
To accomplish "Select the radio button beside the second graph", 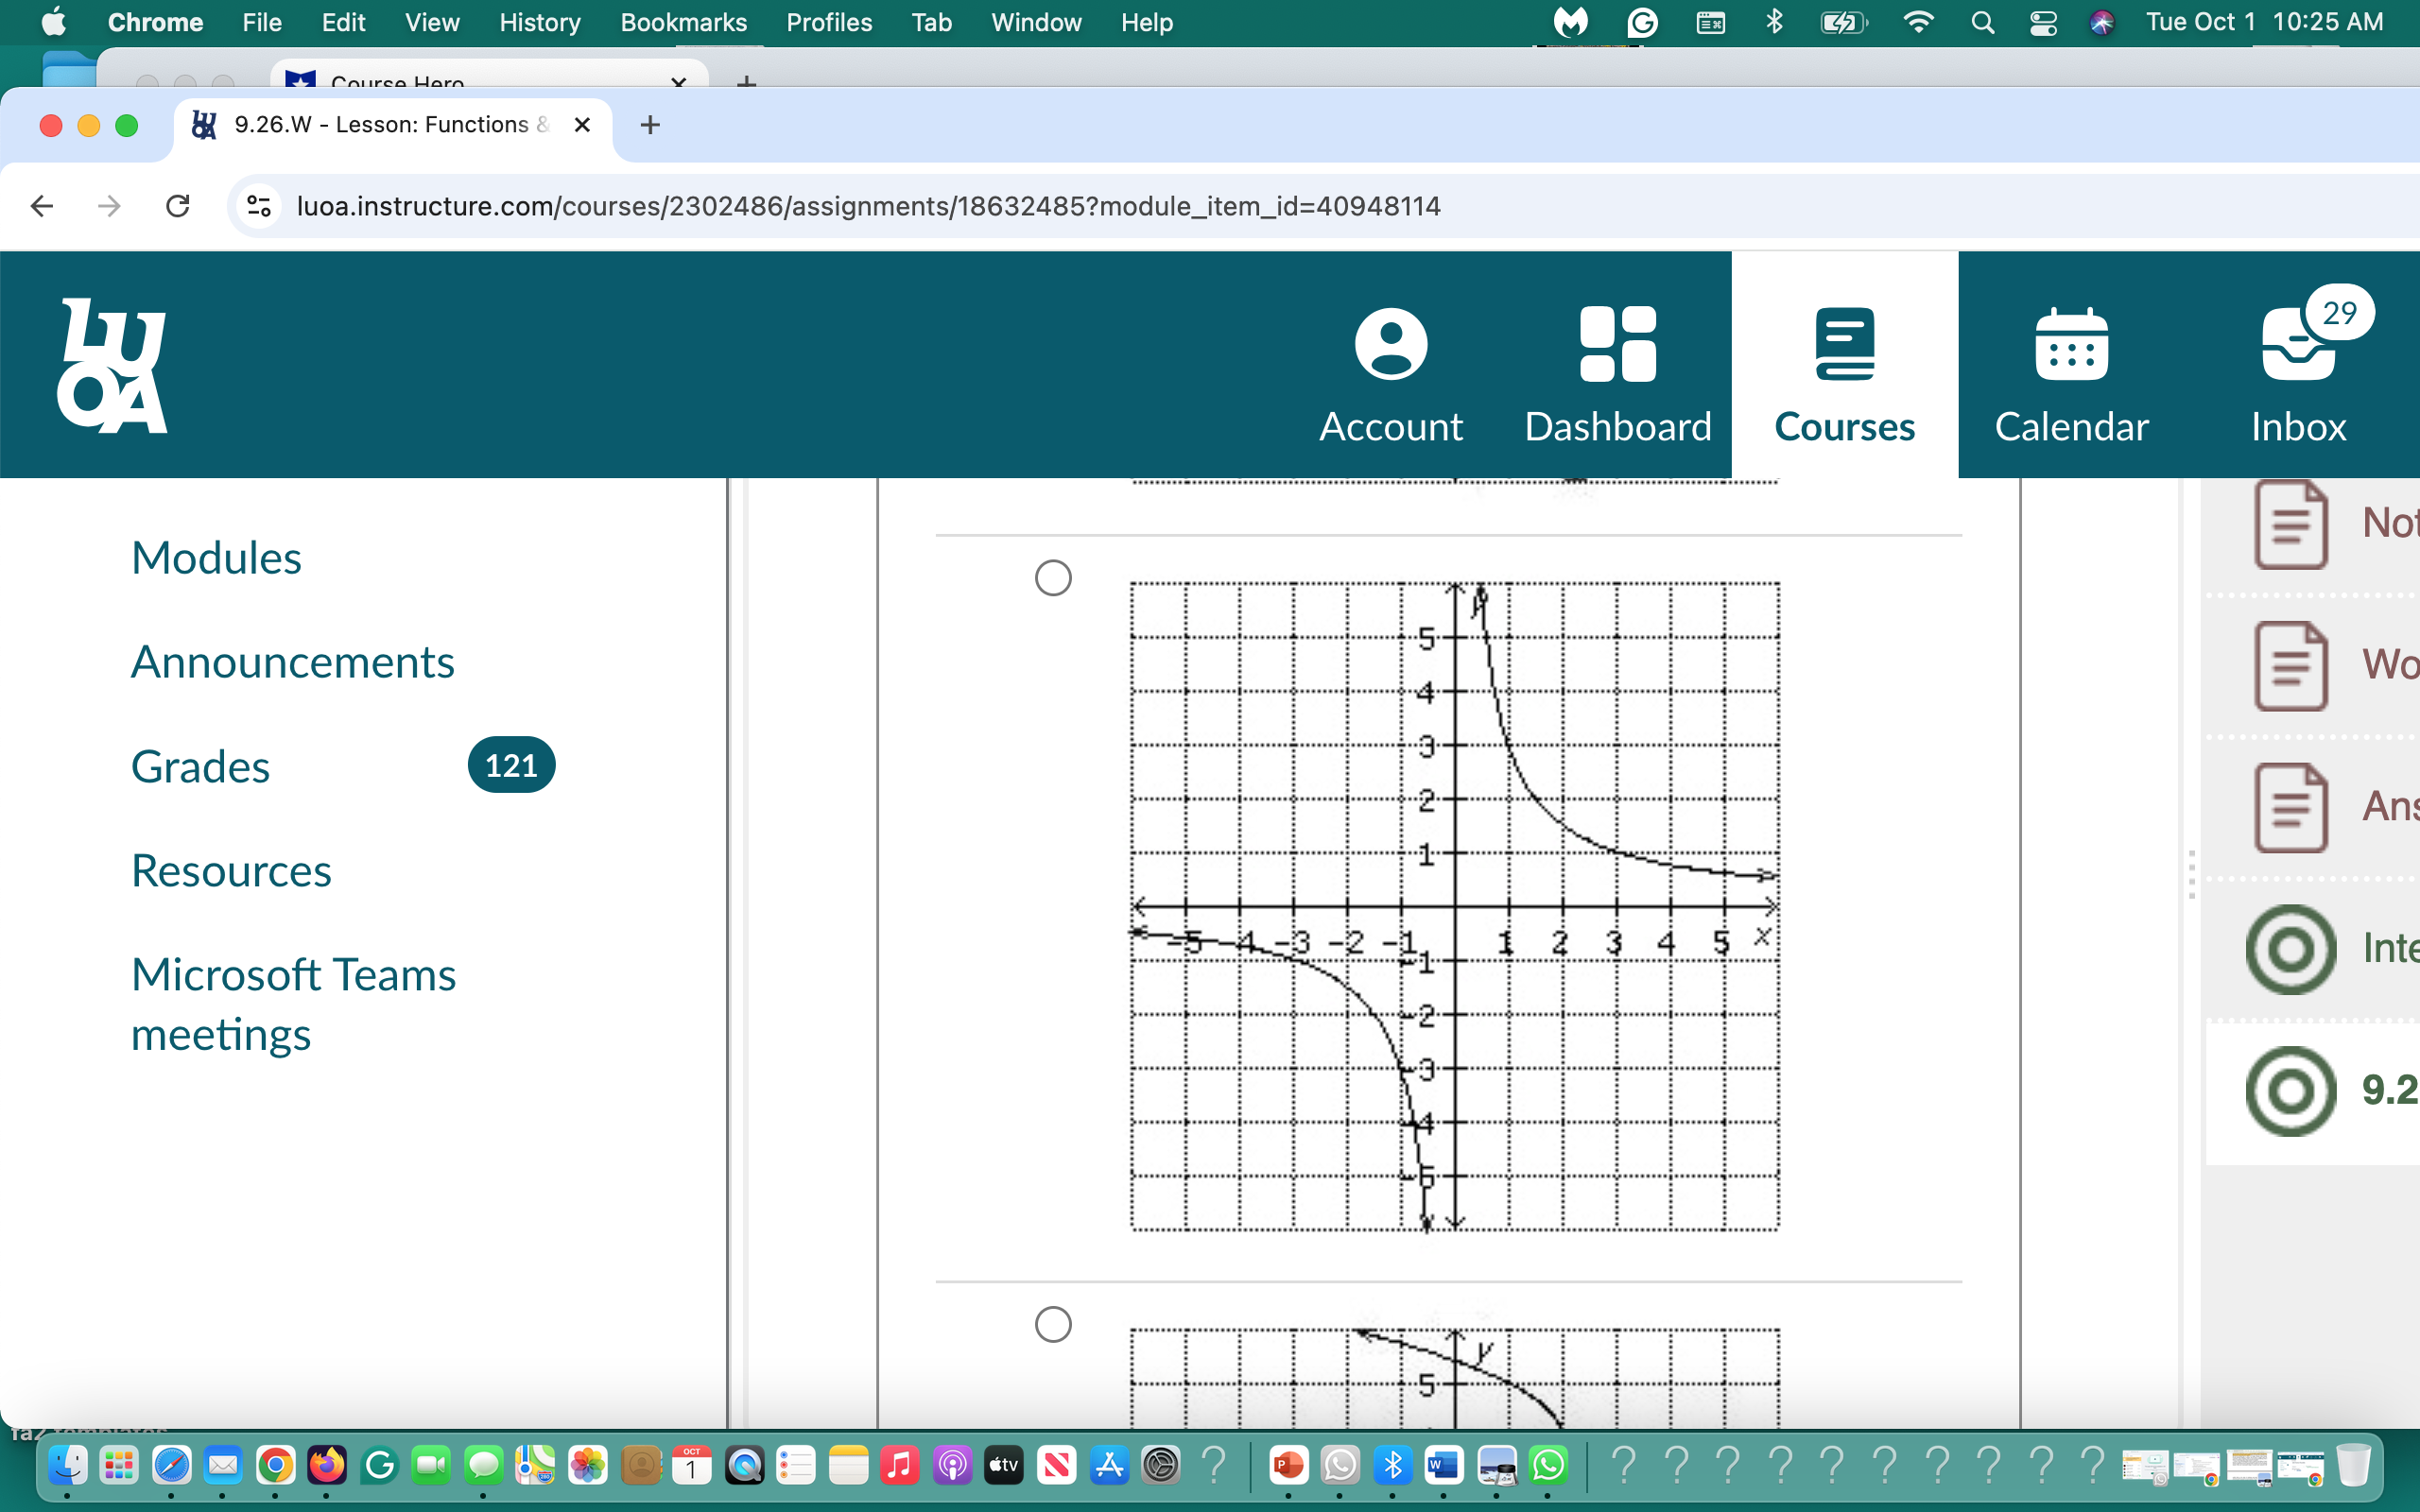I will pyautogui.click(x=1053, y=1324).
